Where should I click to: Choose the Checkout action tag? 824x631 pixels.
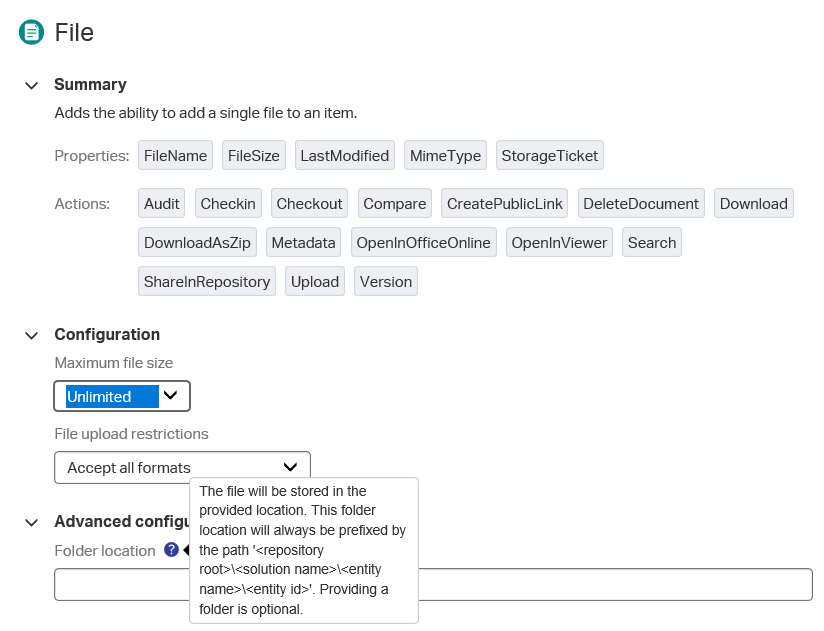click(309, 203)
